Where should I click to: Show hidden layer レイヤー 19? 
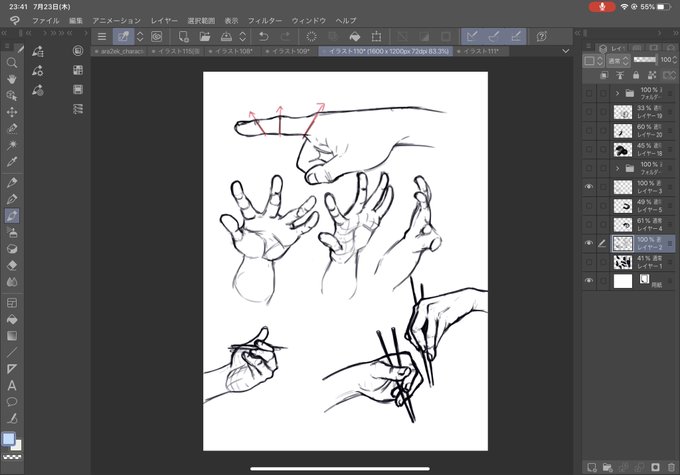[x=588, y=112]
